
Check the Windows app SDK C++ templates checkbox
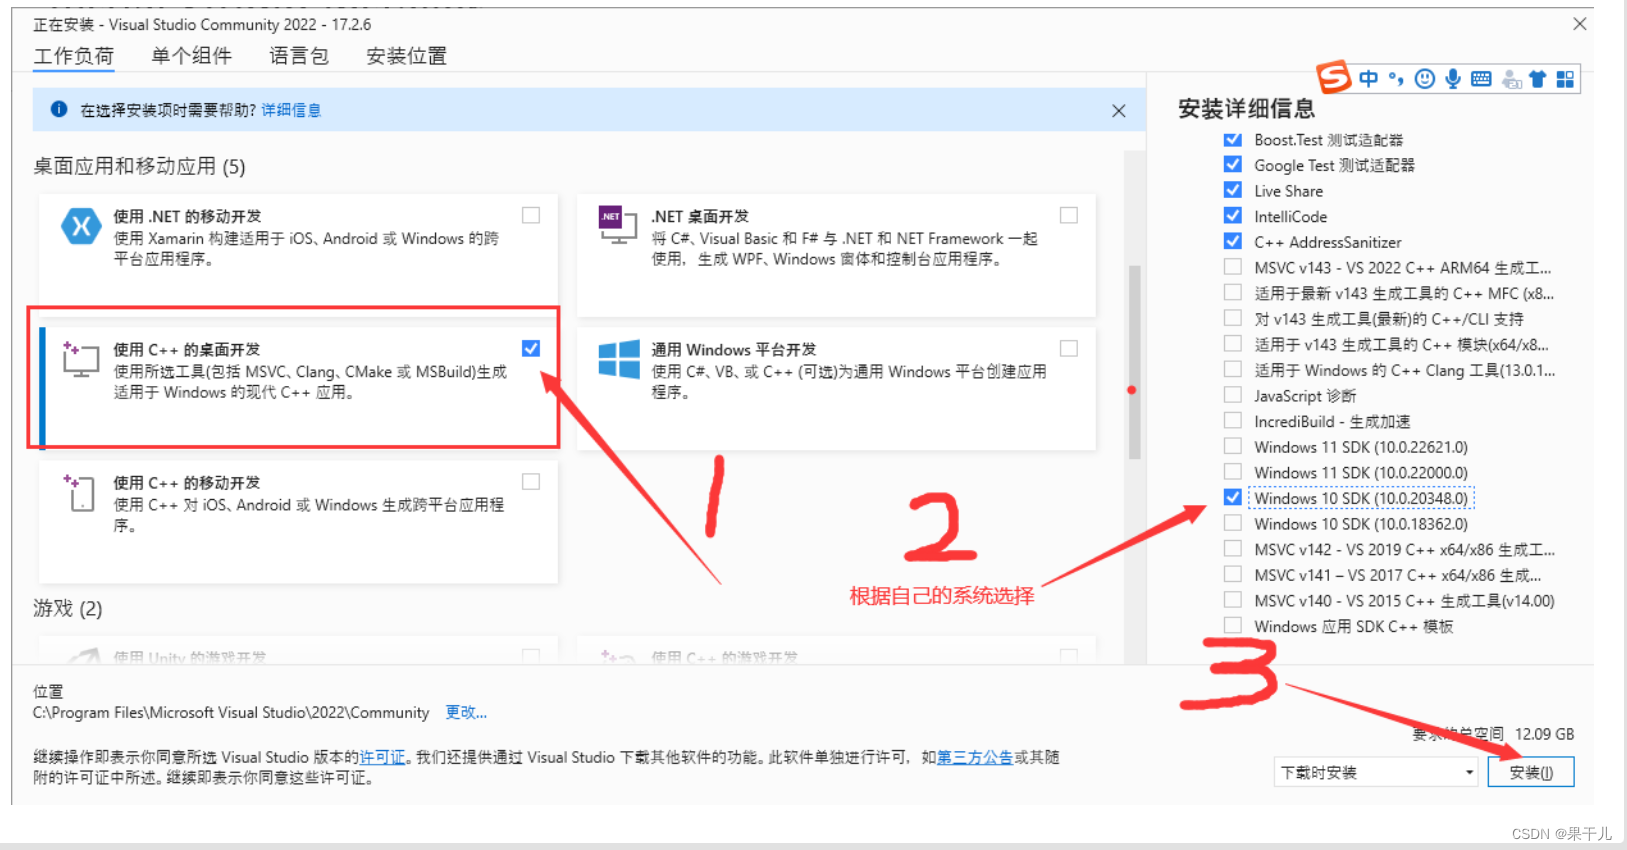[1233, 625]
